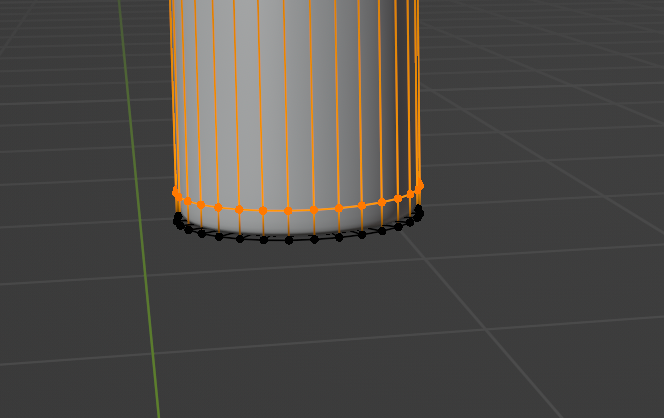
Task: Click the orange ring edge at front center
Action: (x=300, y=211)
